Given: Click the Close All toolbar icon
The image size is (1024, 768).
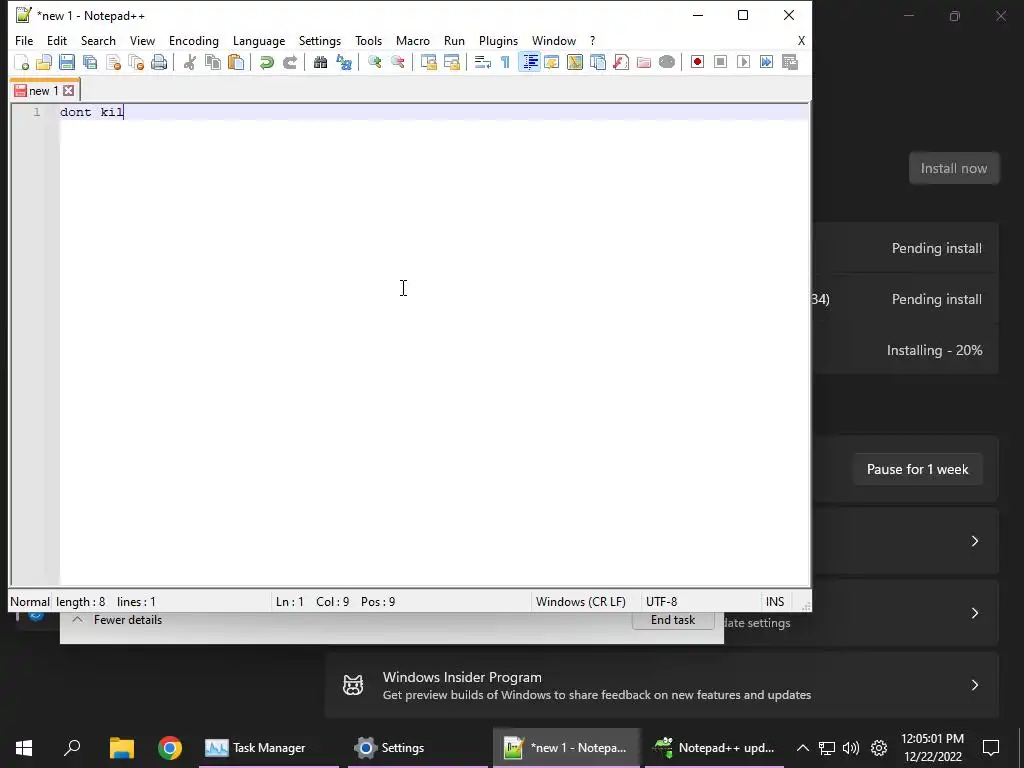Looking at the screenshot, I should (x=136, y=62).
